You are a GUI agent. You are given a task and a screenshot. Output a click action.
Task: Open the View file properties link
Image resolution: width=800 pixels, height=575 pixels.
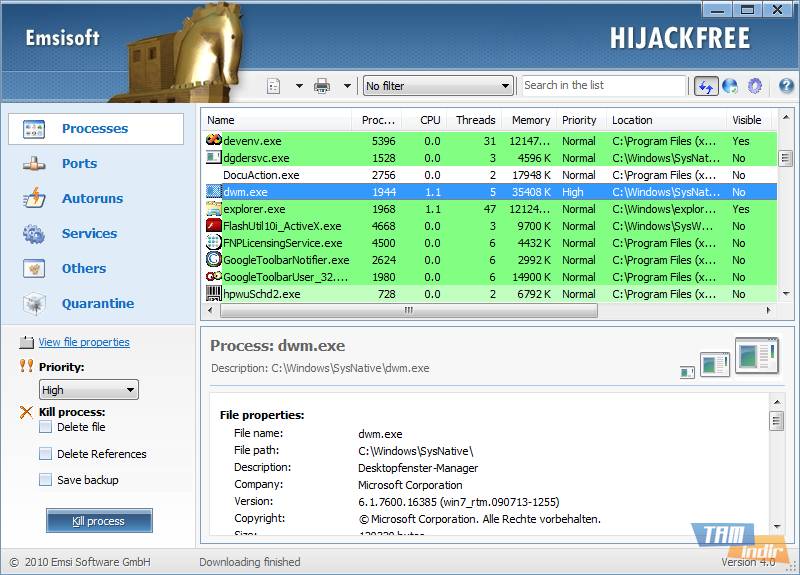[x=84, y=342]
